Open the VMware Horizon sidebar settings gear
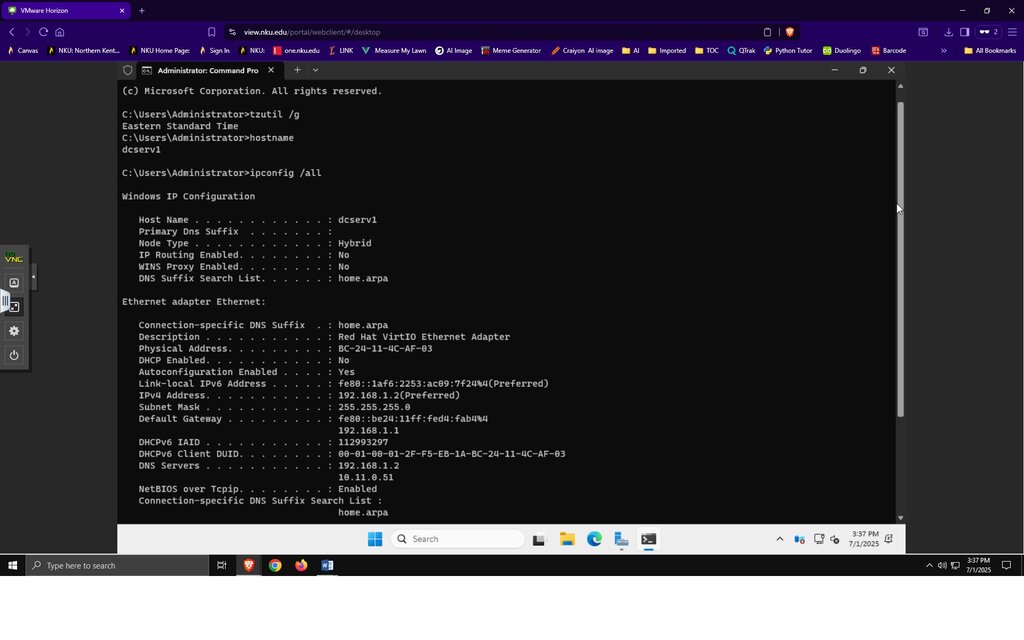 (x=14, y=331)
